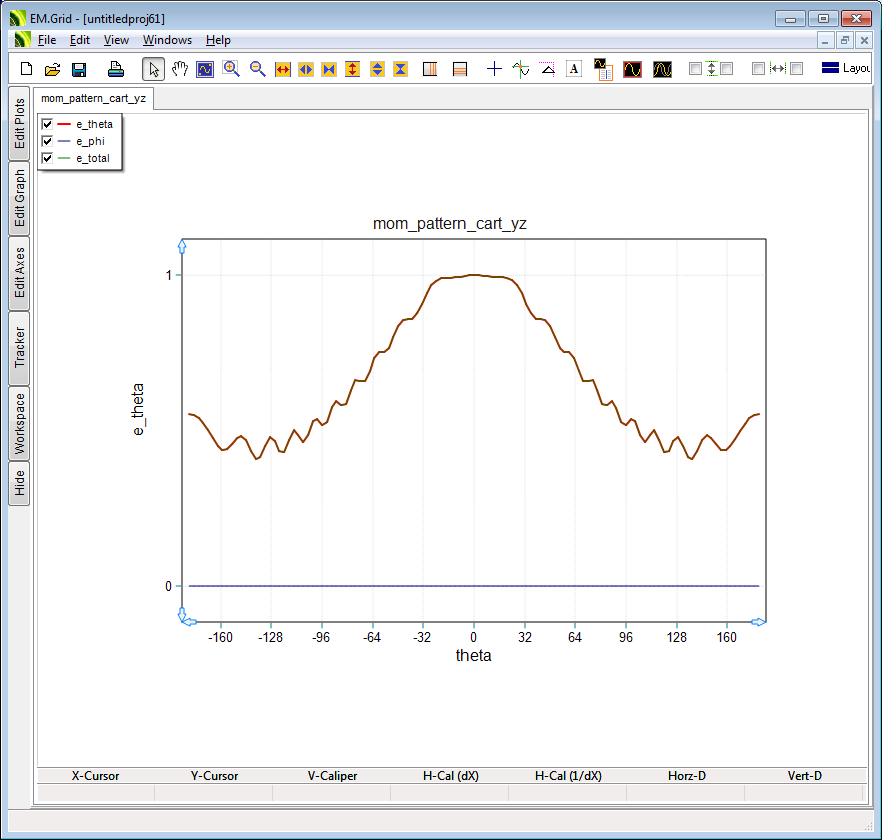Open the Tracker side panel
This screenshot has width=882, height=840.
click(x=19, y=348)
